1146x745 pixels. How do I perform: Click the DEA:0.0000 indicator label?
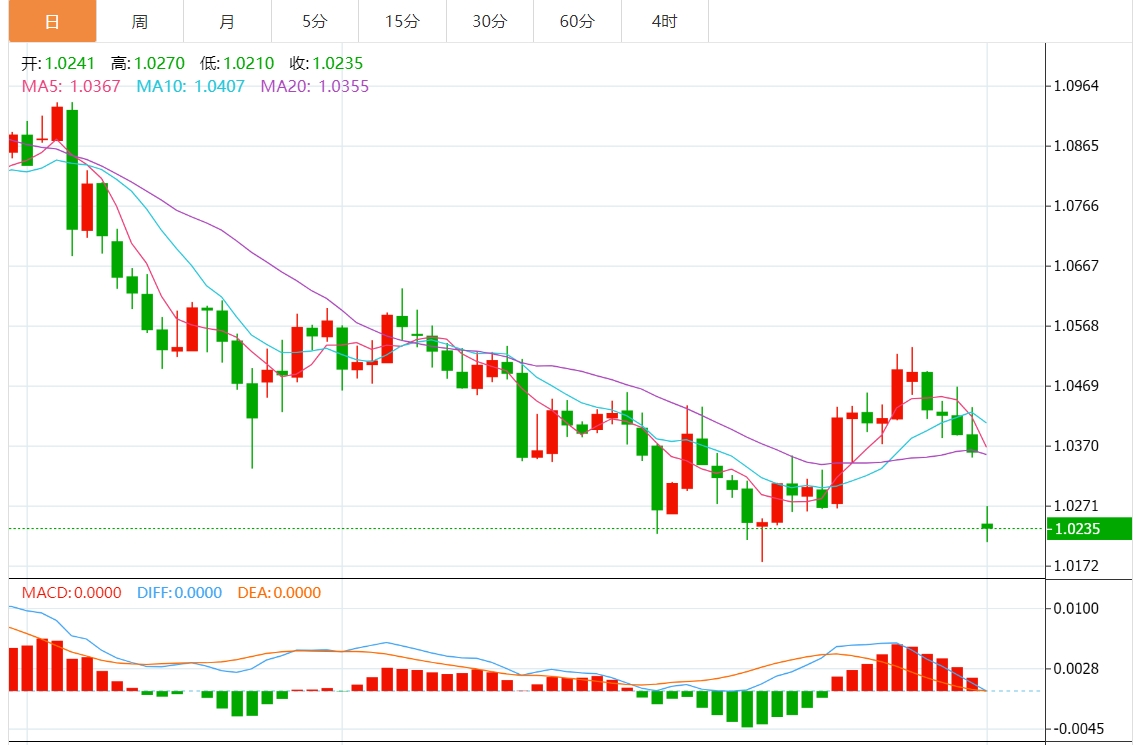click(279, 593)
